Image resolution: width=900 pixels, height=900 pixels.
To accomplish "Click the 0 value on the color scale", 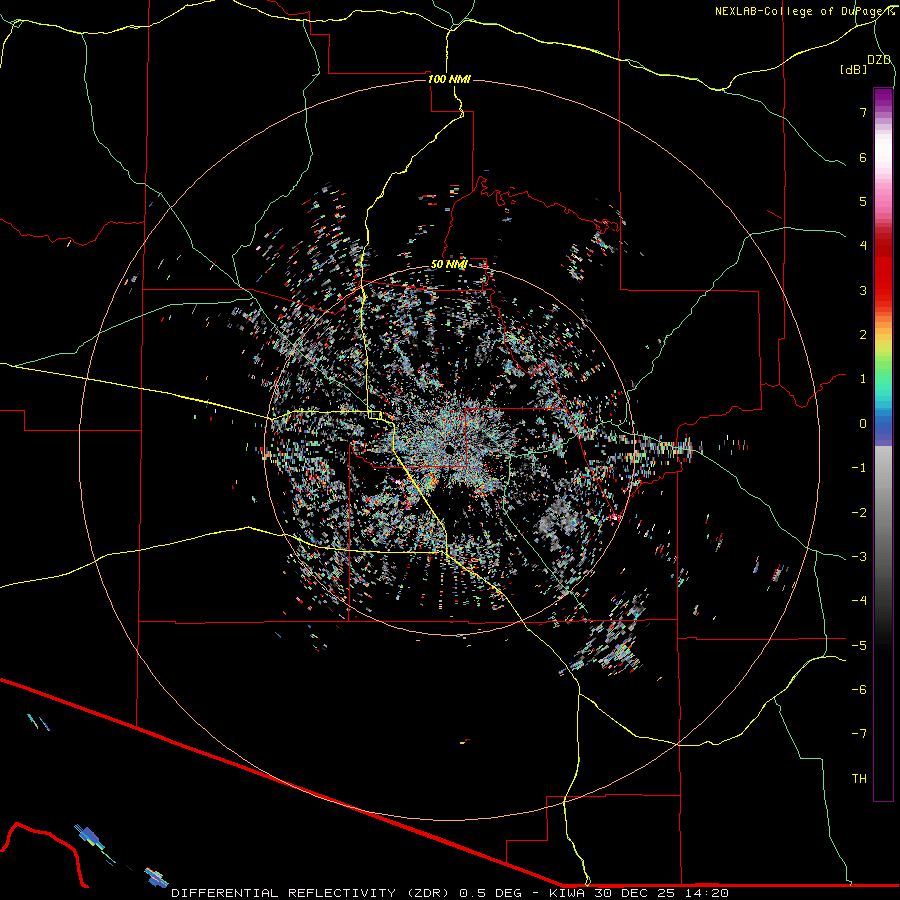I will point(863,424).
